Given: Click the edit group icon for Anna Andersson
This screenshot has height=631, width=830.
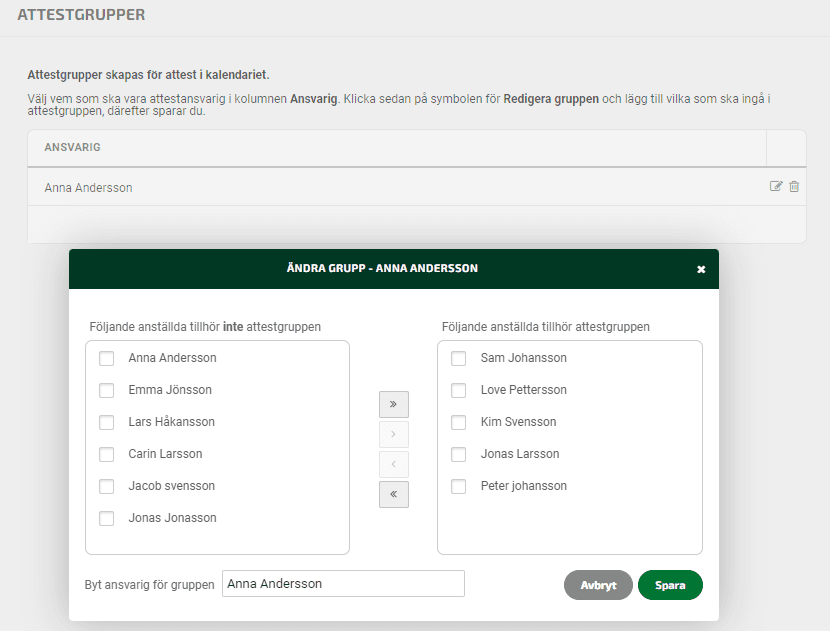Looking at the screenshot, I should click(775, 186).
